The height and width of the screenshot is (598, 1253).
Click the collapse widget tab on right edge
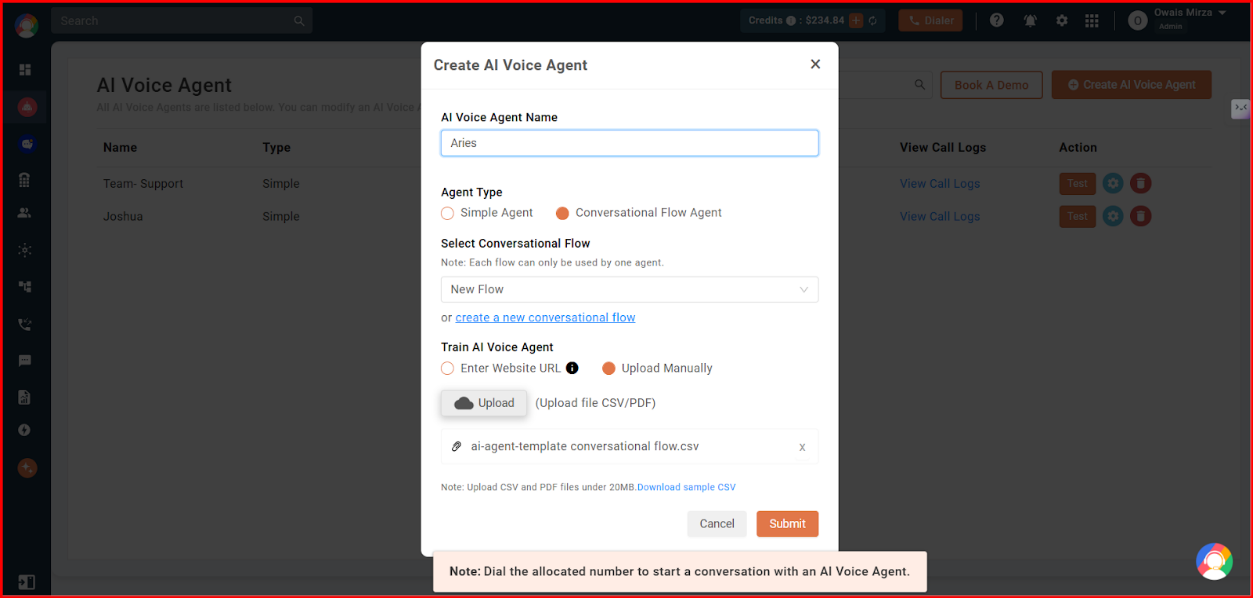1241,108
